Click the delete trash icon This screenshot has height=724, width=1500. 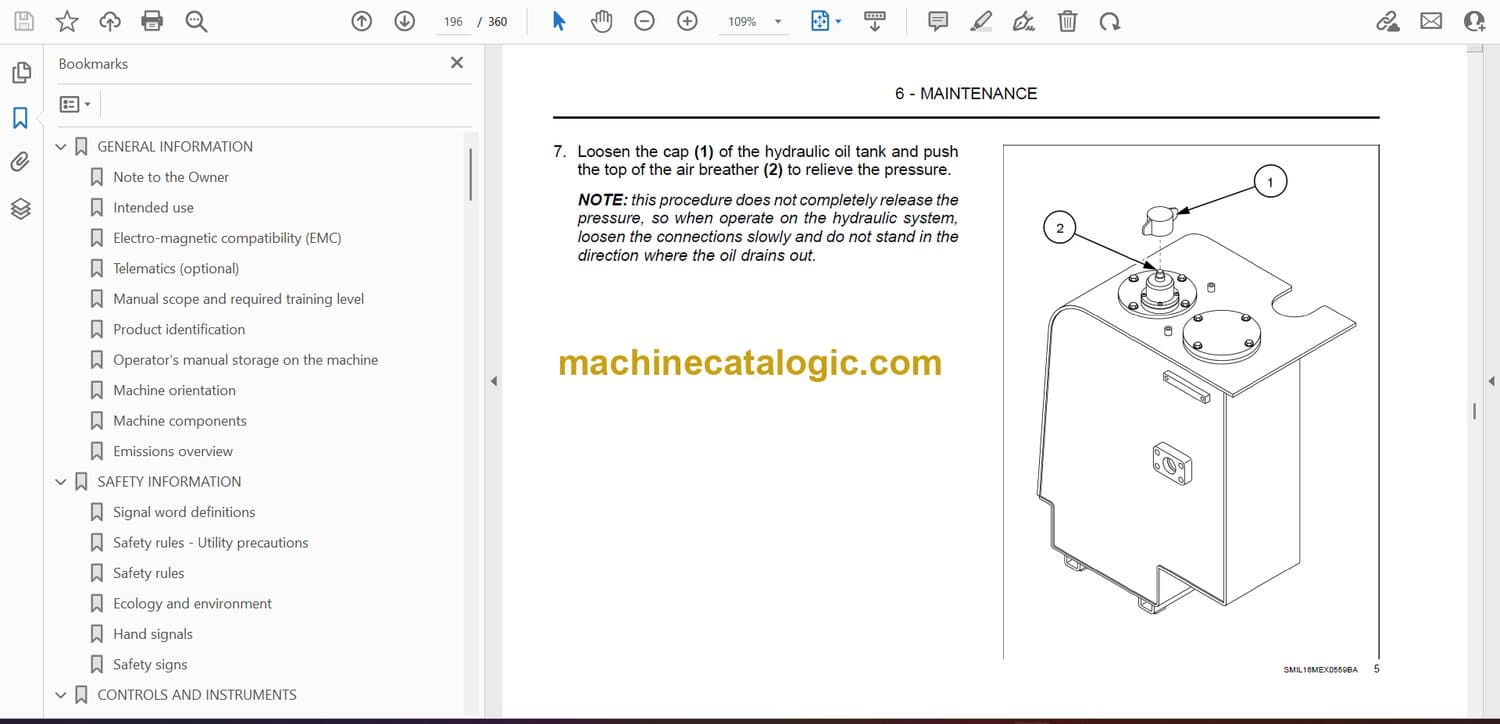point(1067,21)
